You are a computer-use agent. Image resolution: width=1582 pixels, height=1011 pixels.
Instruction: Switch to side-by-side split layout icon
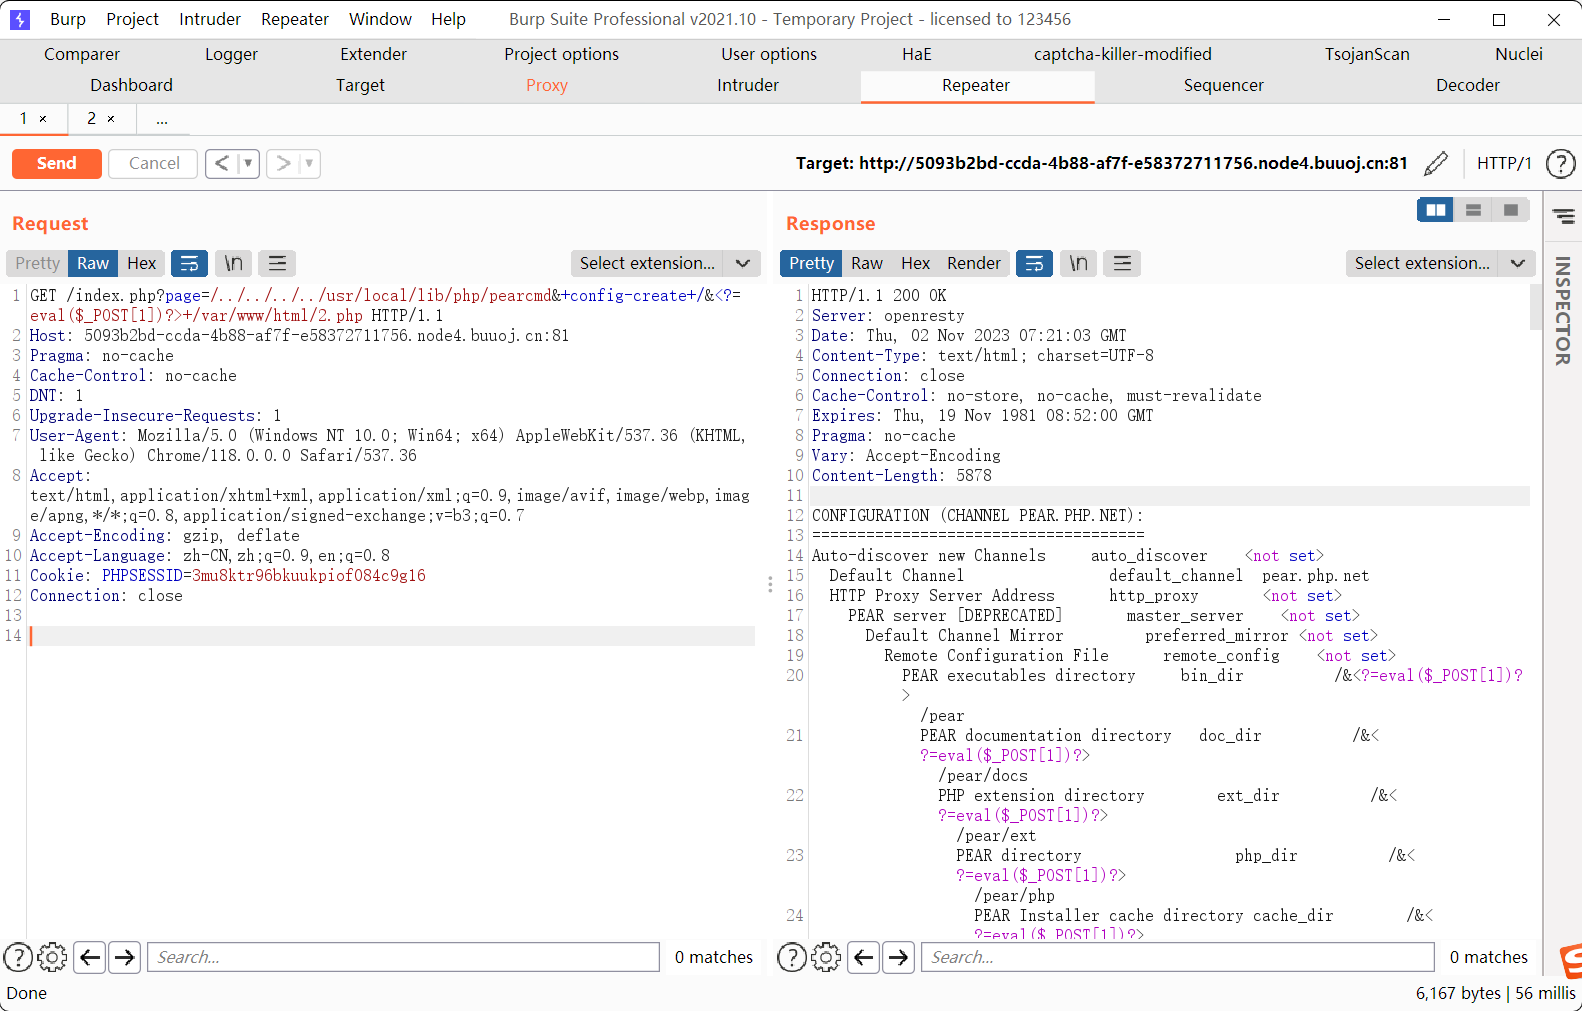pyautogui.click(x=1436, y=210)
